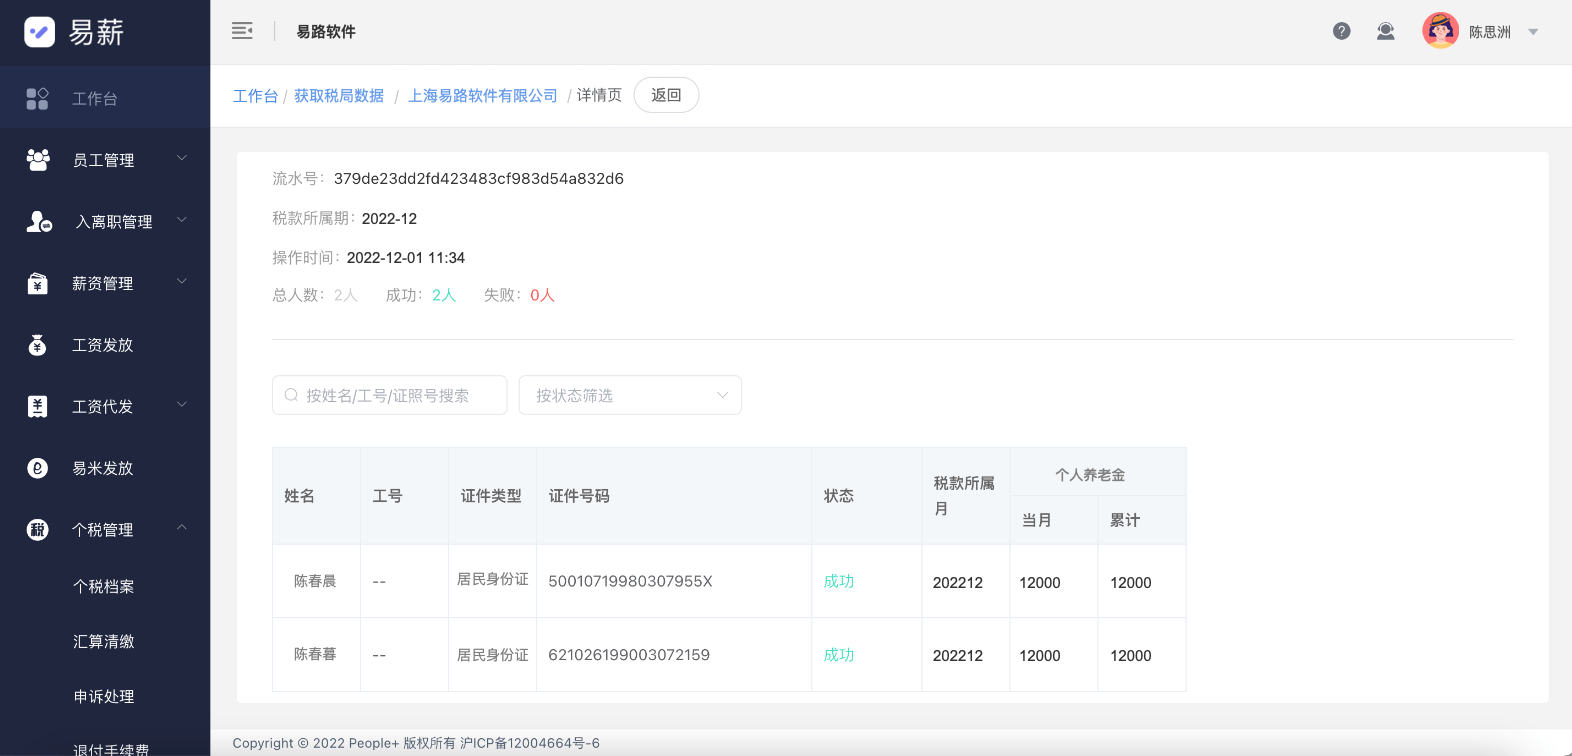
Task: Click the 易米发放 coin icon
Action: coord(38,468)
